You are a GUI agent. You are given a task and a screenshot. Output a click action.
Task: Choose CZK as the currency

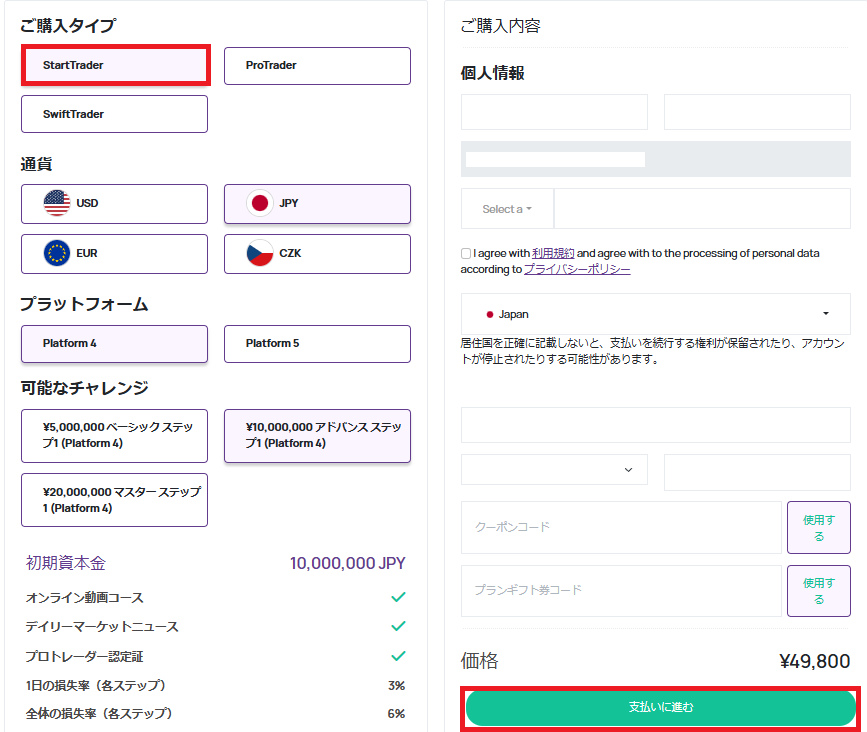[x=317, y=254]
